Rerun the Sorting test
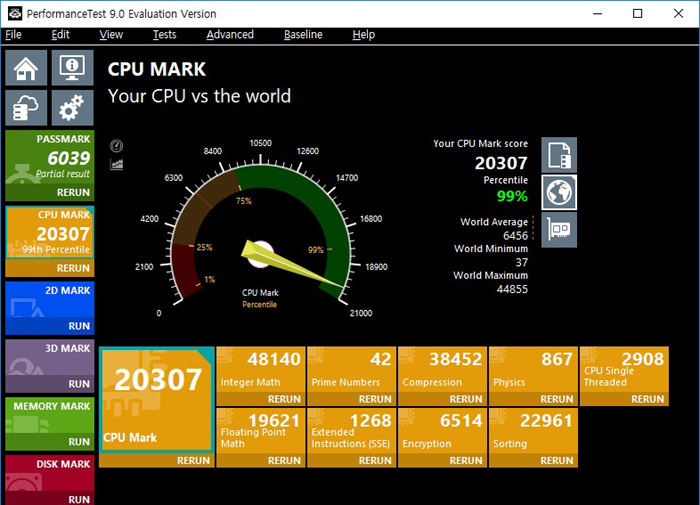The height and width of the screenshot is (505, 700). tap(533, 461)
